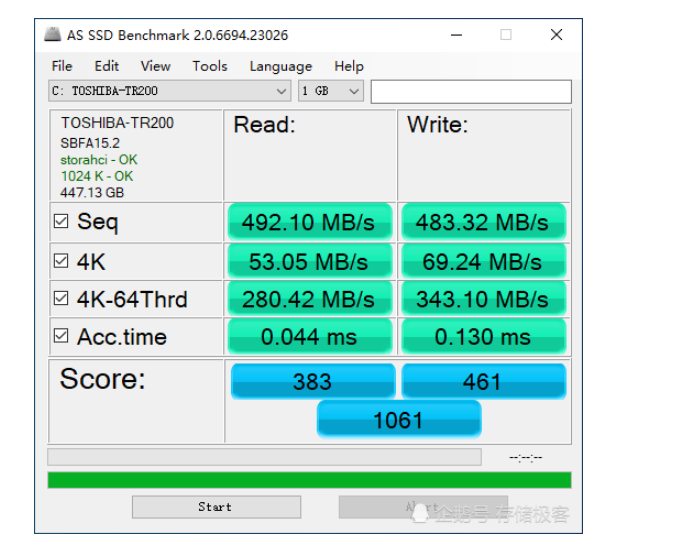This screenshot has height=539, width=699.
Task: Click the AS SSD Benchmark title bar icon
Action: click(53, 35)
